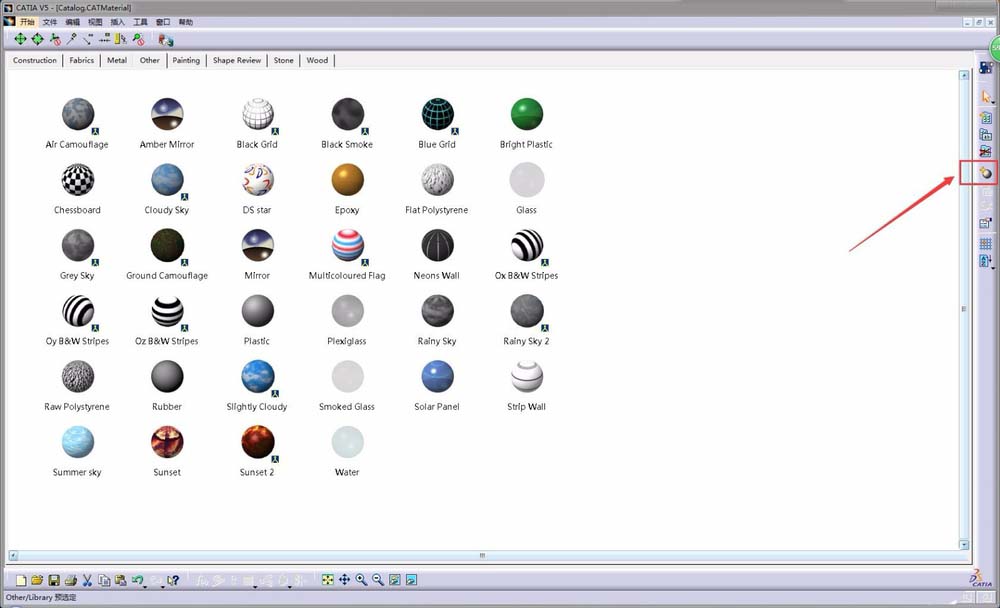Screen dimensions: 1000x608
Task: Click the green magnifier with red stop icon
Action: click(138, 40)
